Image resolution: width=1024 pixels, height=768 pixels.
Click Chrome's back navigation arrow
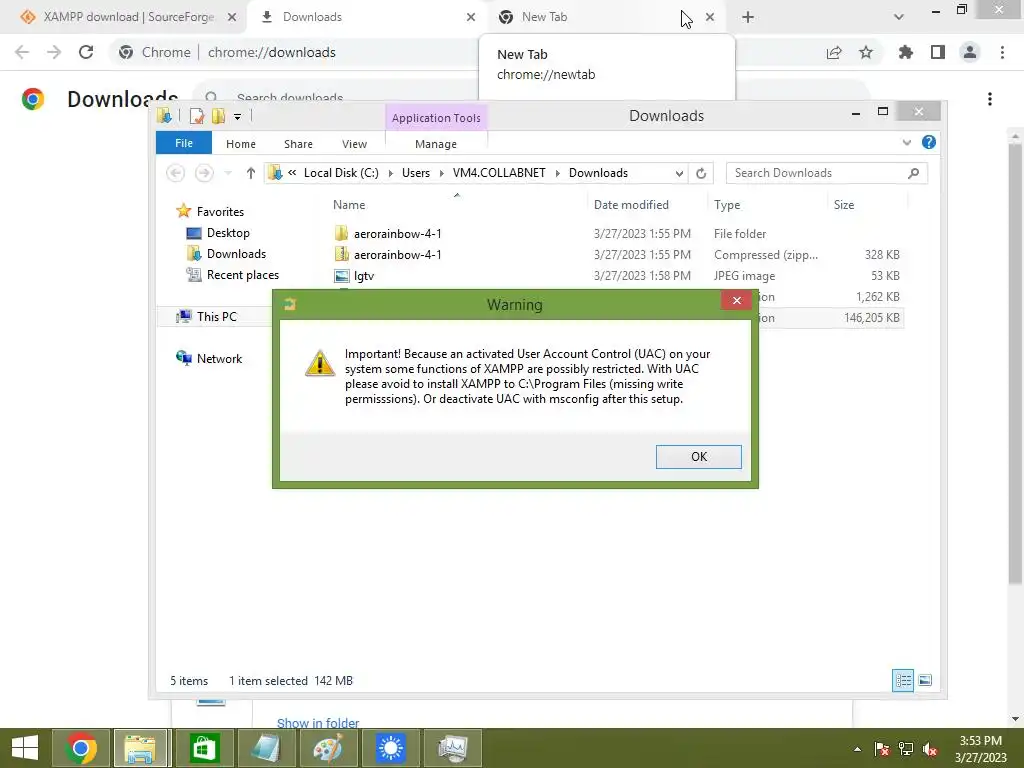click(22, 52)
